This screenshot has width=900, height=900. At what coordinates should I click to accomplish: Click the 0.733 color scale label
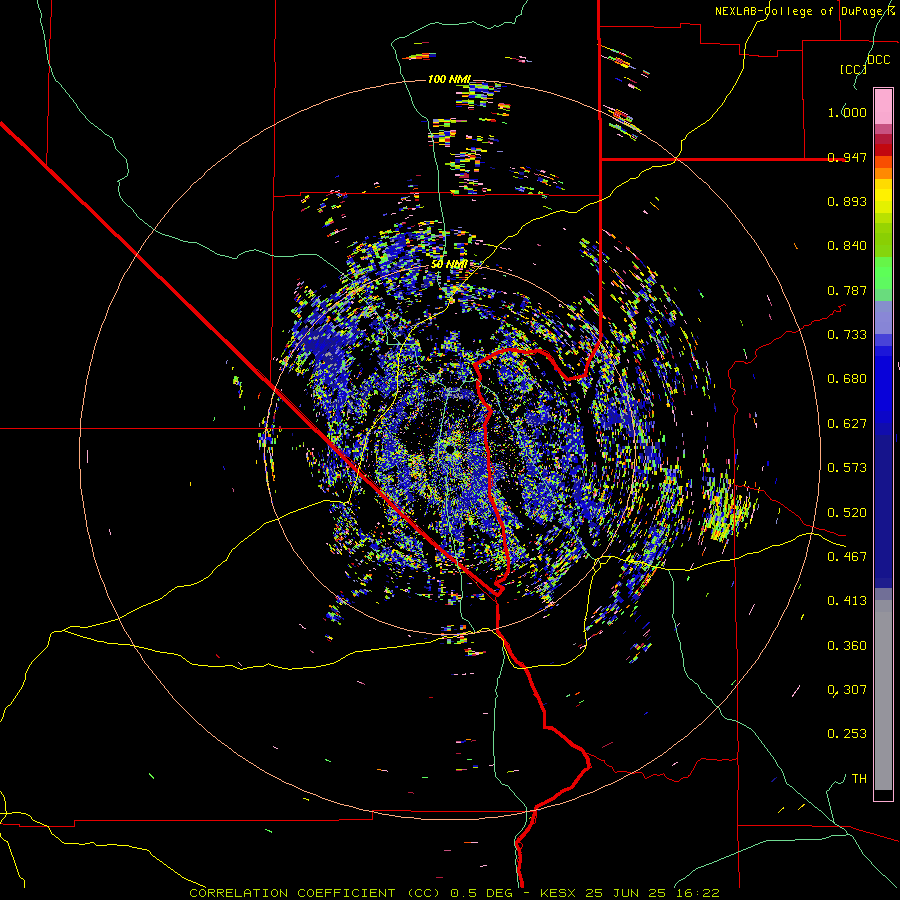pyautogui.click(x=847, y=335)
